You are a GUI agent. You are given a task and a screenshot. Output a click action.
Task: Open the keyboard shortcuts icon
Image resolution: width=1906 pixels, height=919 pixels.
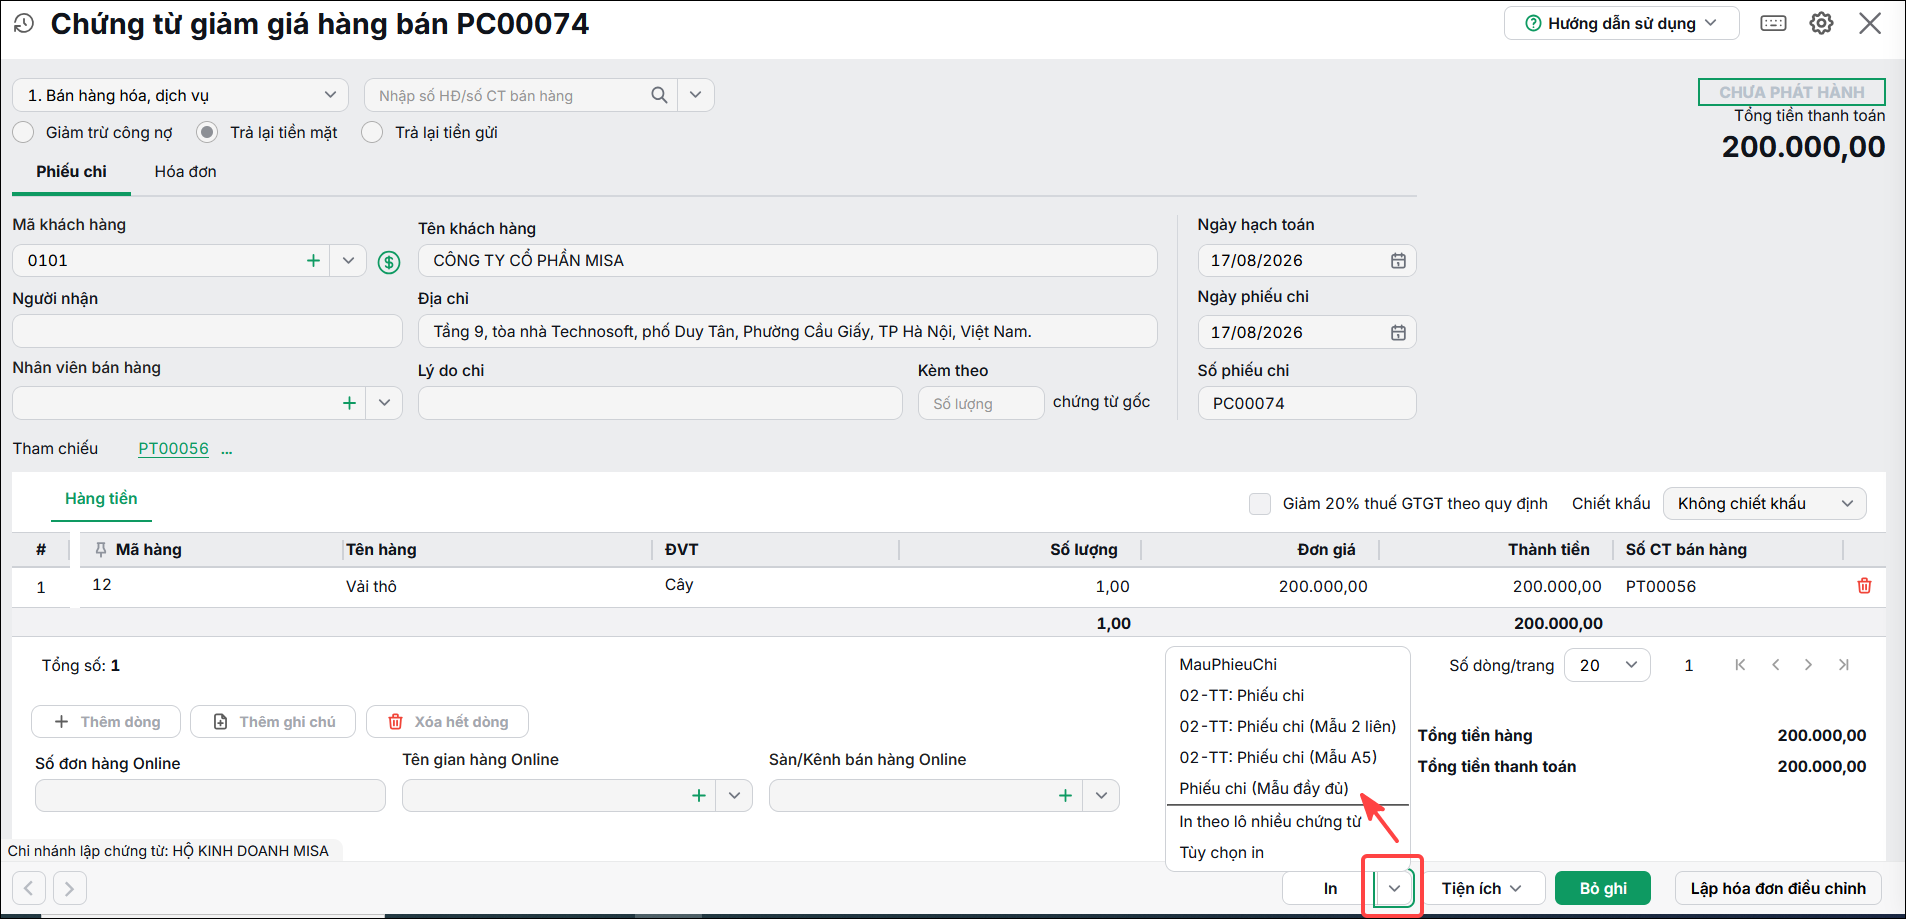click(1773, 23)
